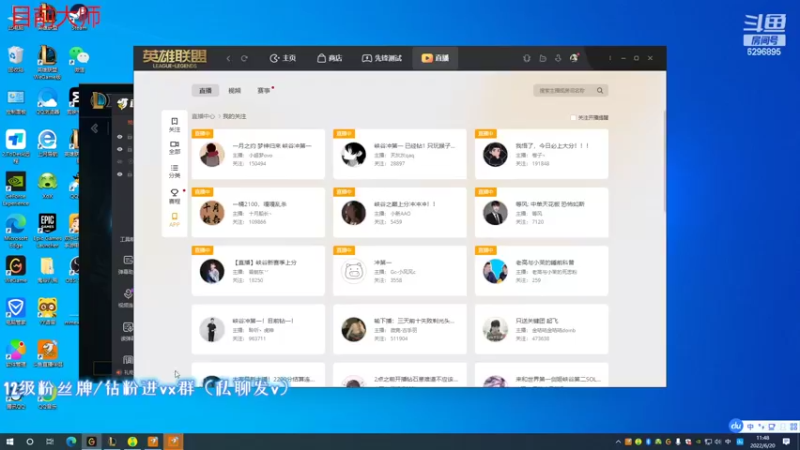The height and width of the screenshot is (450, 800).
Task: Open Recycle Bin desktop icon
Action: pyautogui.click(x=16, y=59)
